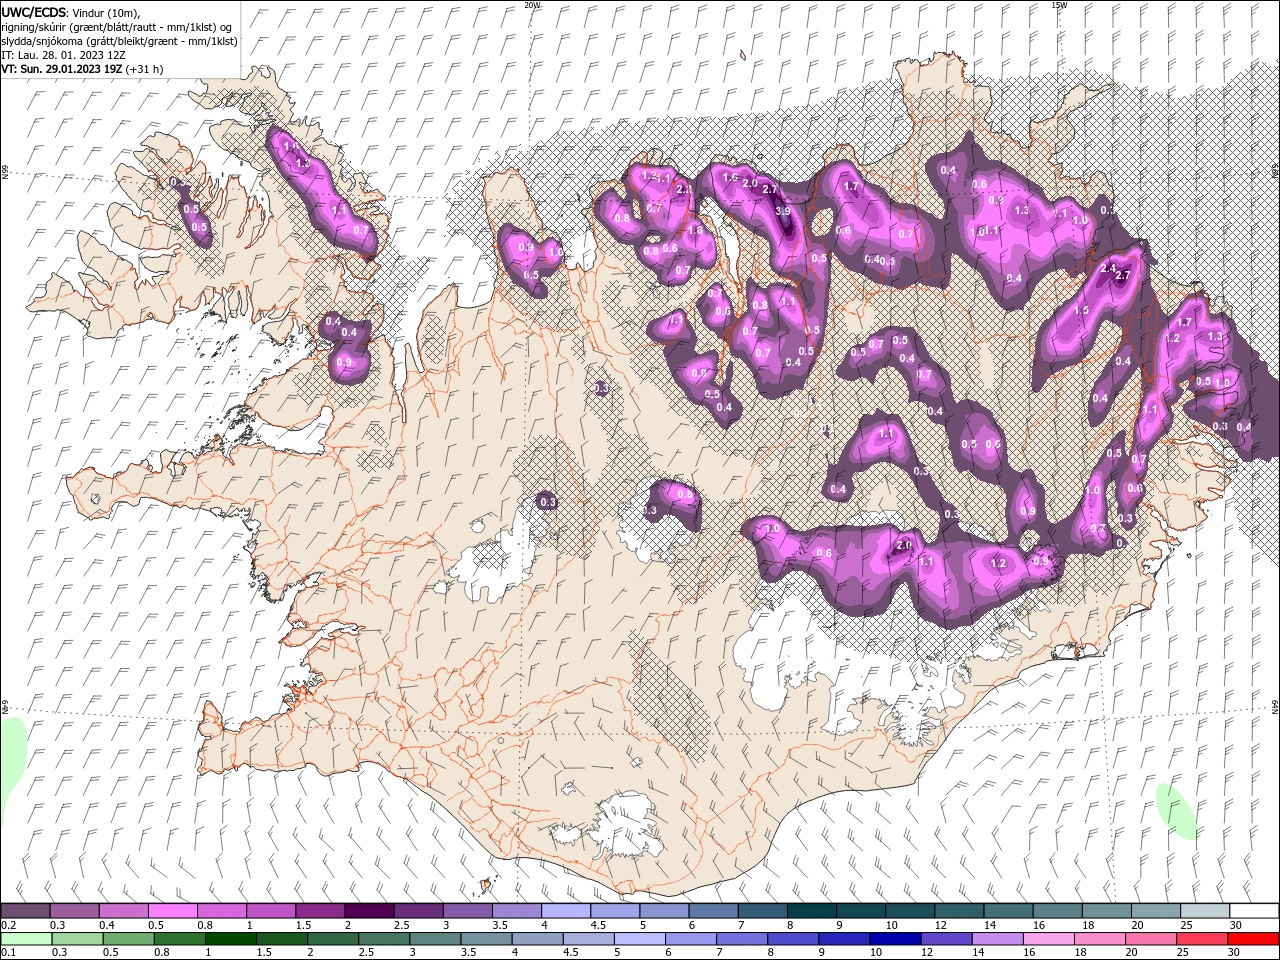Select the top-row swatch between 1 and 1.5
1280x960 pixels.
click(271, 911)
